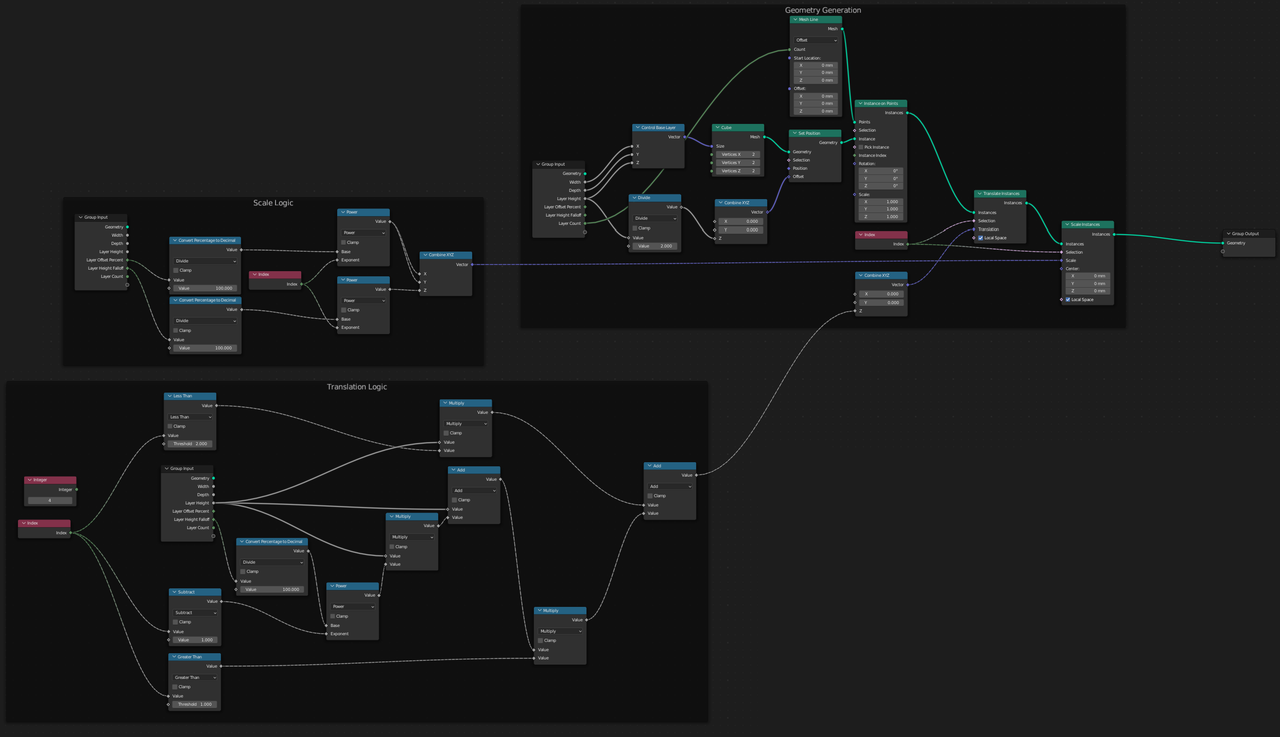Click the Instances output socket on Scale Instances
The width and height of the screenshot is (1280, 737).
[x=1114, y=234]
